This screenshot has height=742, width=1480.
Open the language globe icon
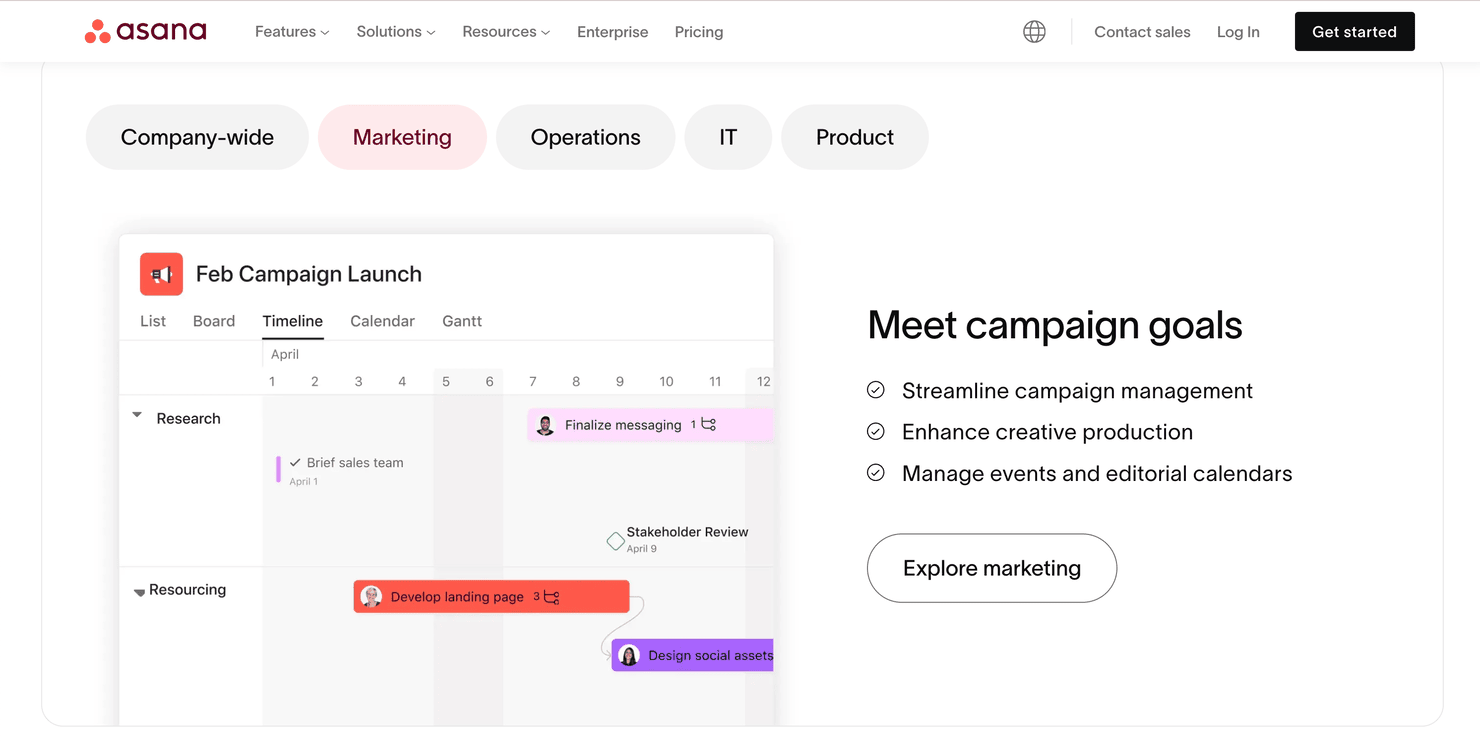click(1034, 32)
